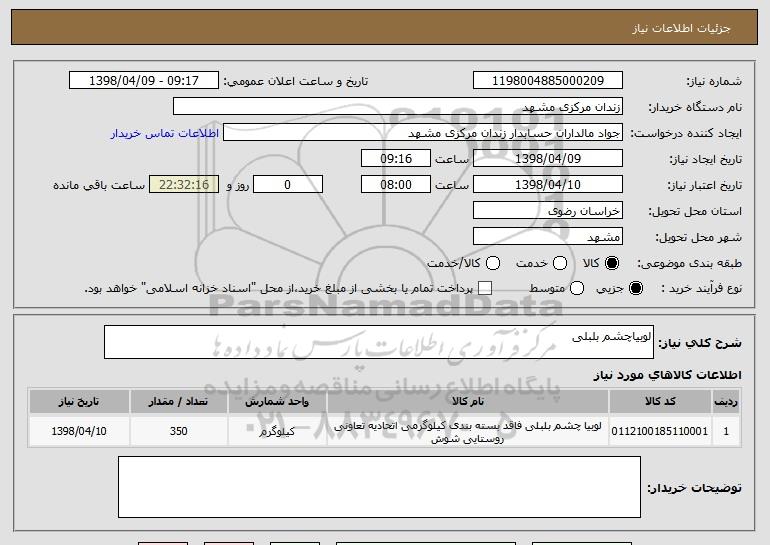
Task: Click the table need date cell 1398/04/10
Action: click(79, 431)
